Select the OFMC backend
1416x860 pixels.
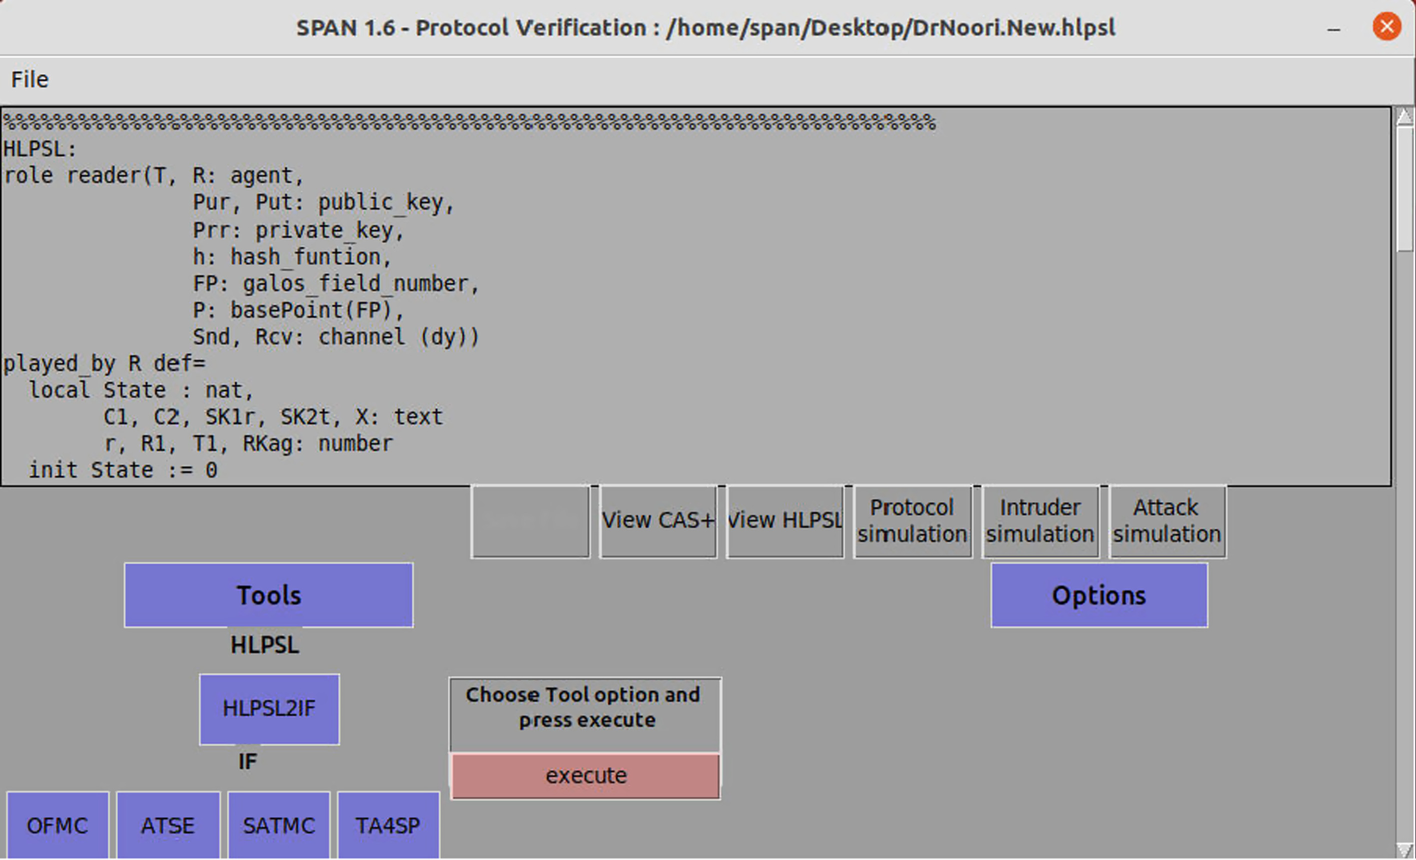pyautogui.click(x=57, y=825)
